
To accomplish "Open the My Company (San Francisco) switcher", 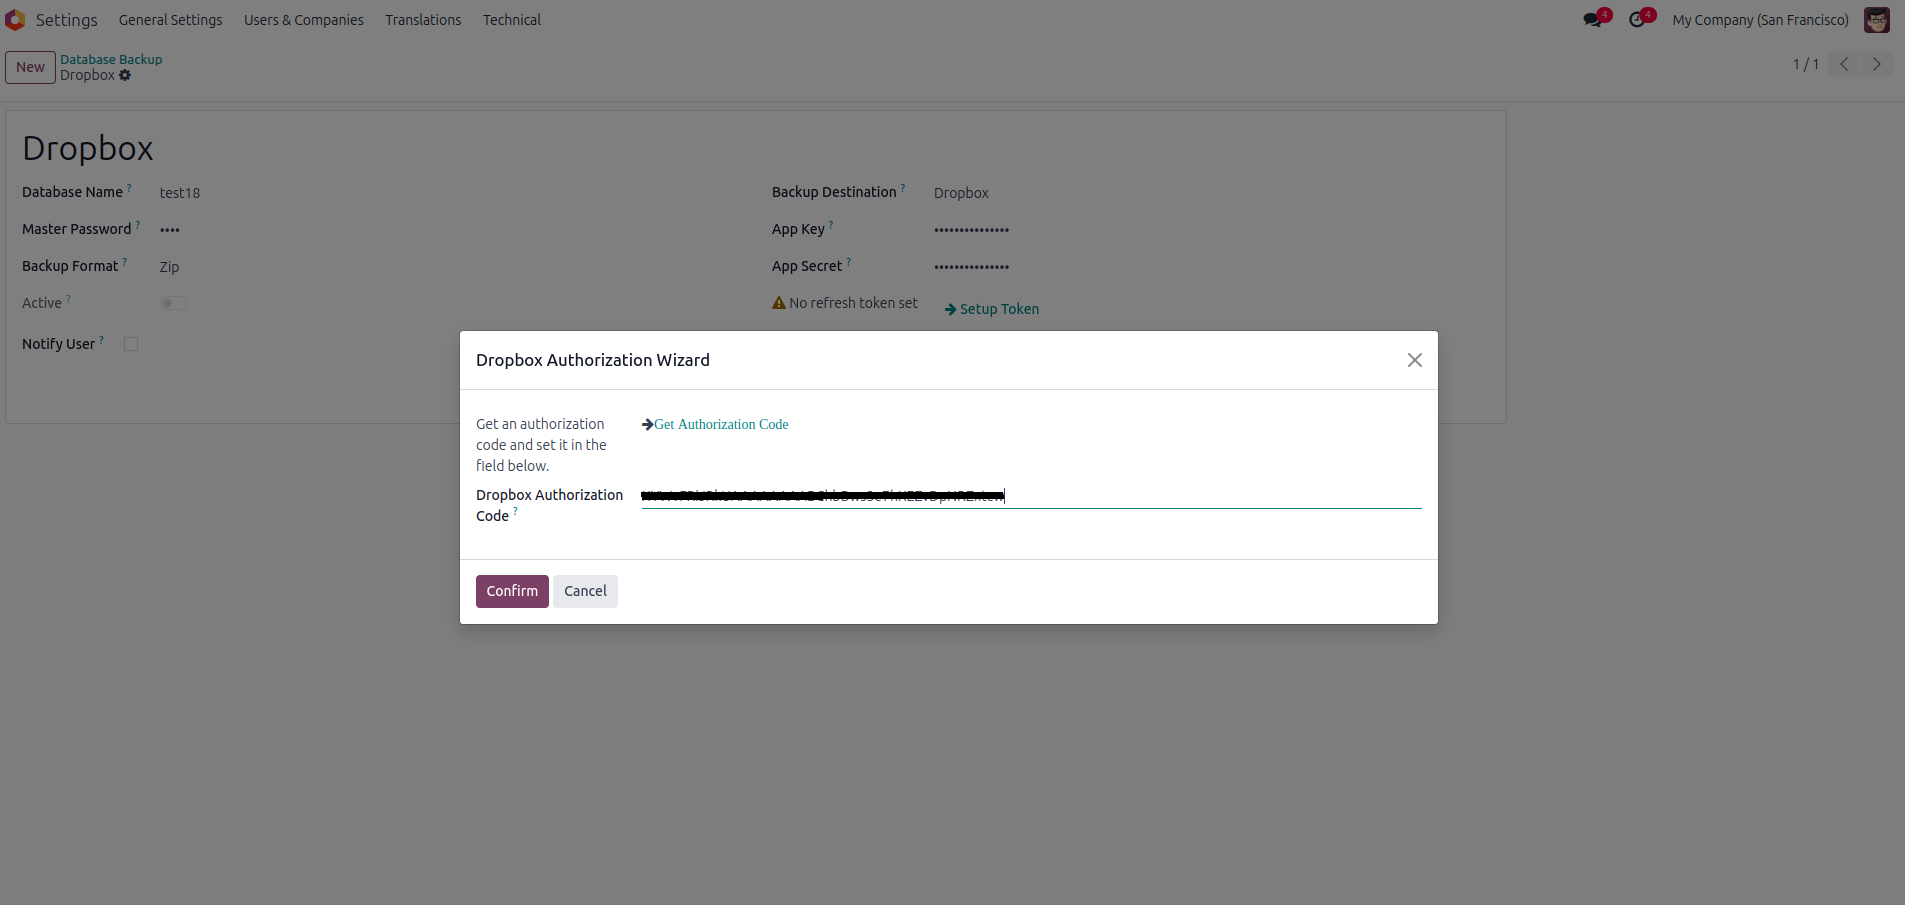I will 1761,20.
